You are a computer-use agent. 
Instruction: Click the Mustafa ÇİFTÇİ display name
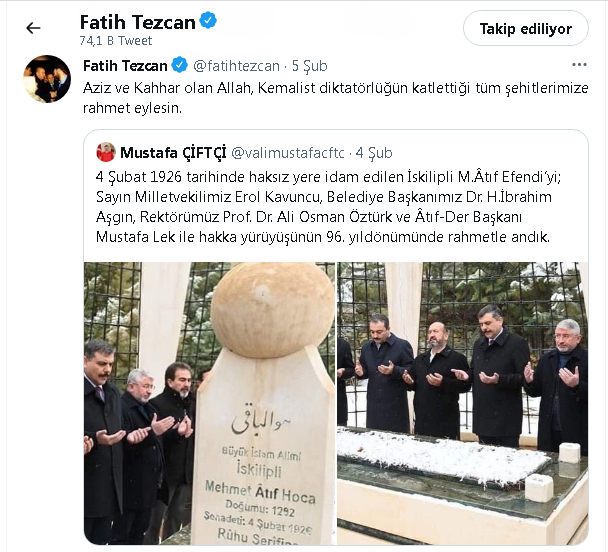[173, 153]
